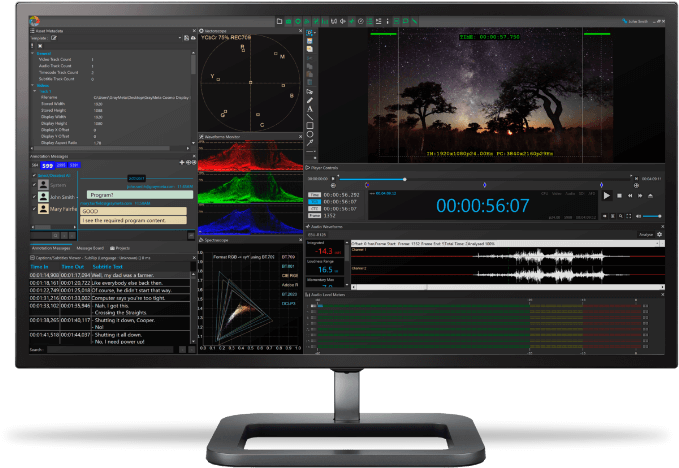Click the edit template pencil icon
679x468 pixels.
54,38
